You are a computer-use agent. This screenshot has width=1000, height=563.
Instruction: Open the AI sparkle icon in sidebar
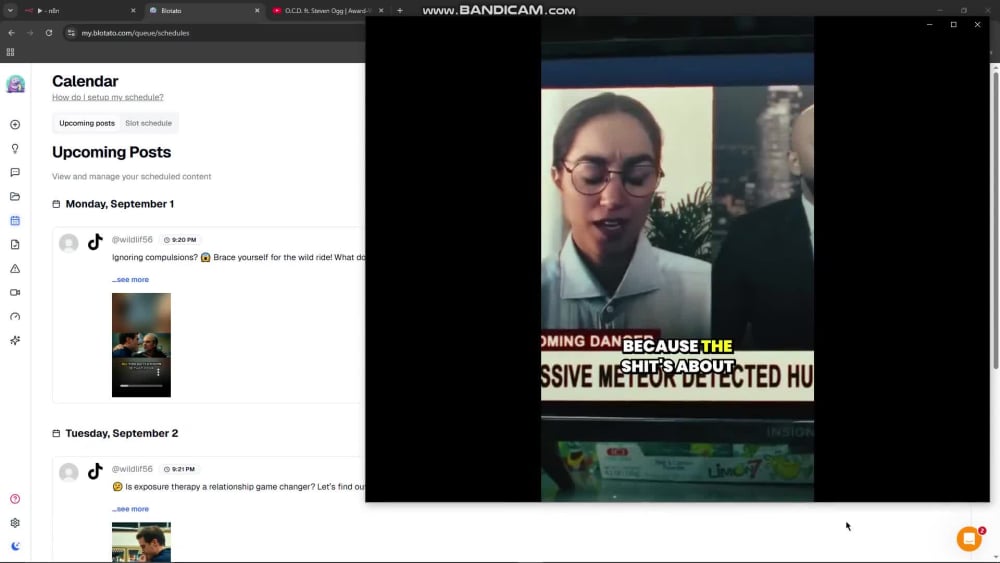15,340
